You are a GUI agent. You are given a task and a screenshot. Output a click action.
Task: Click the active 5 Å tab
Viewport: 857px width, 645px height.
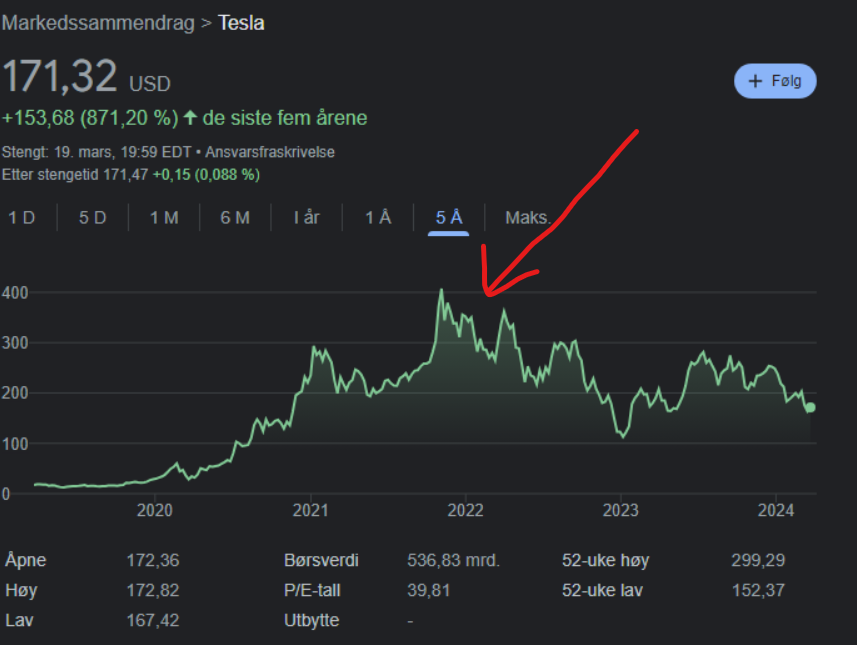tap(449, 218)
